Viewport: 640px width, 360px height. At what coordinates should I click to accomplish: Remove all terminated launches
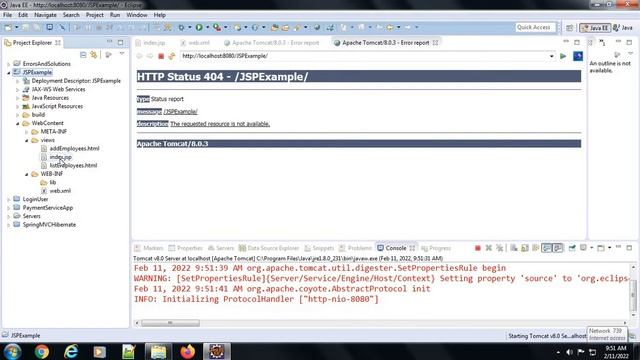coord(500,248)
